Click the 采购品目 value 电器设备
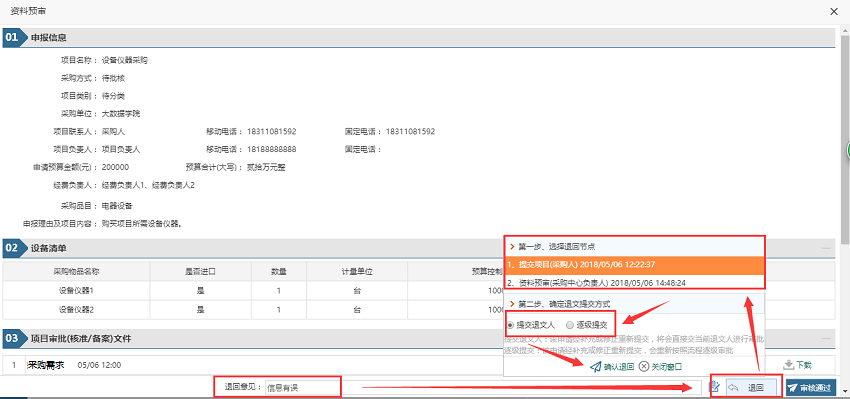Viewport: 850px width, 399px height. coord(117,206)
